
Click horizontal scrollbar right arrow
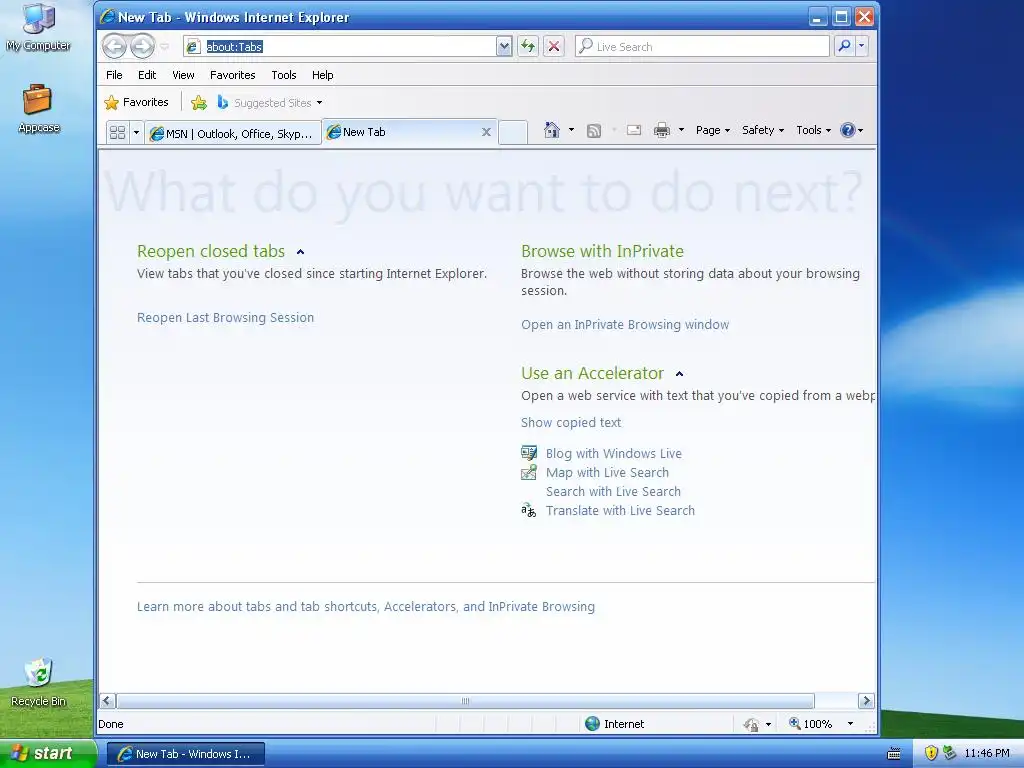(x=866, y=701)
